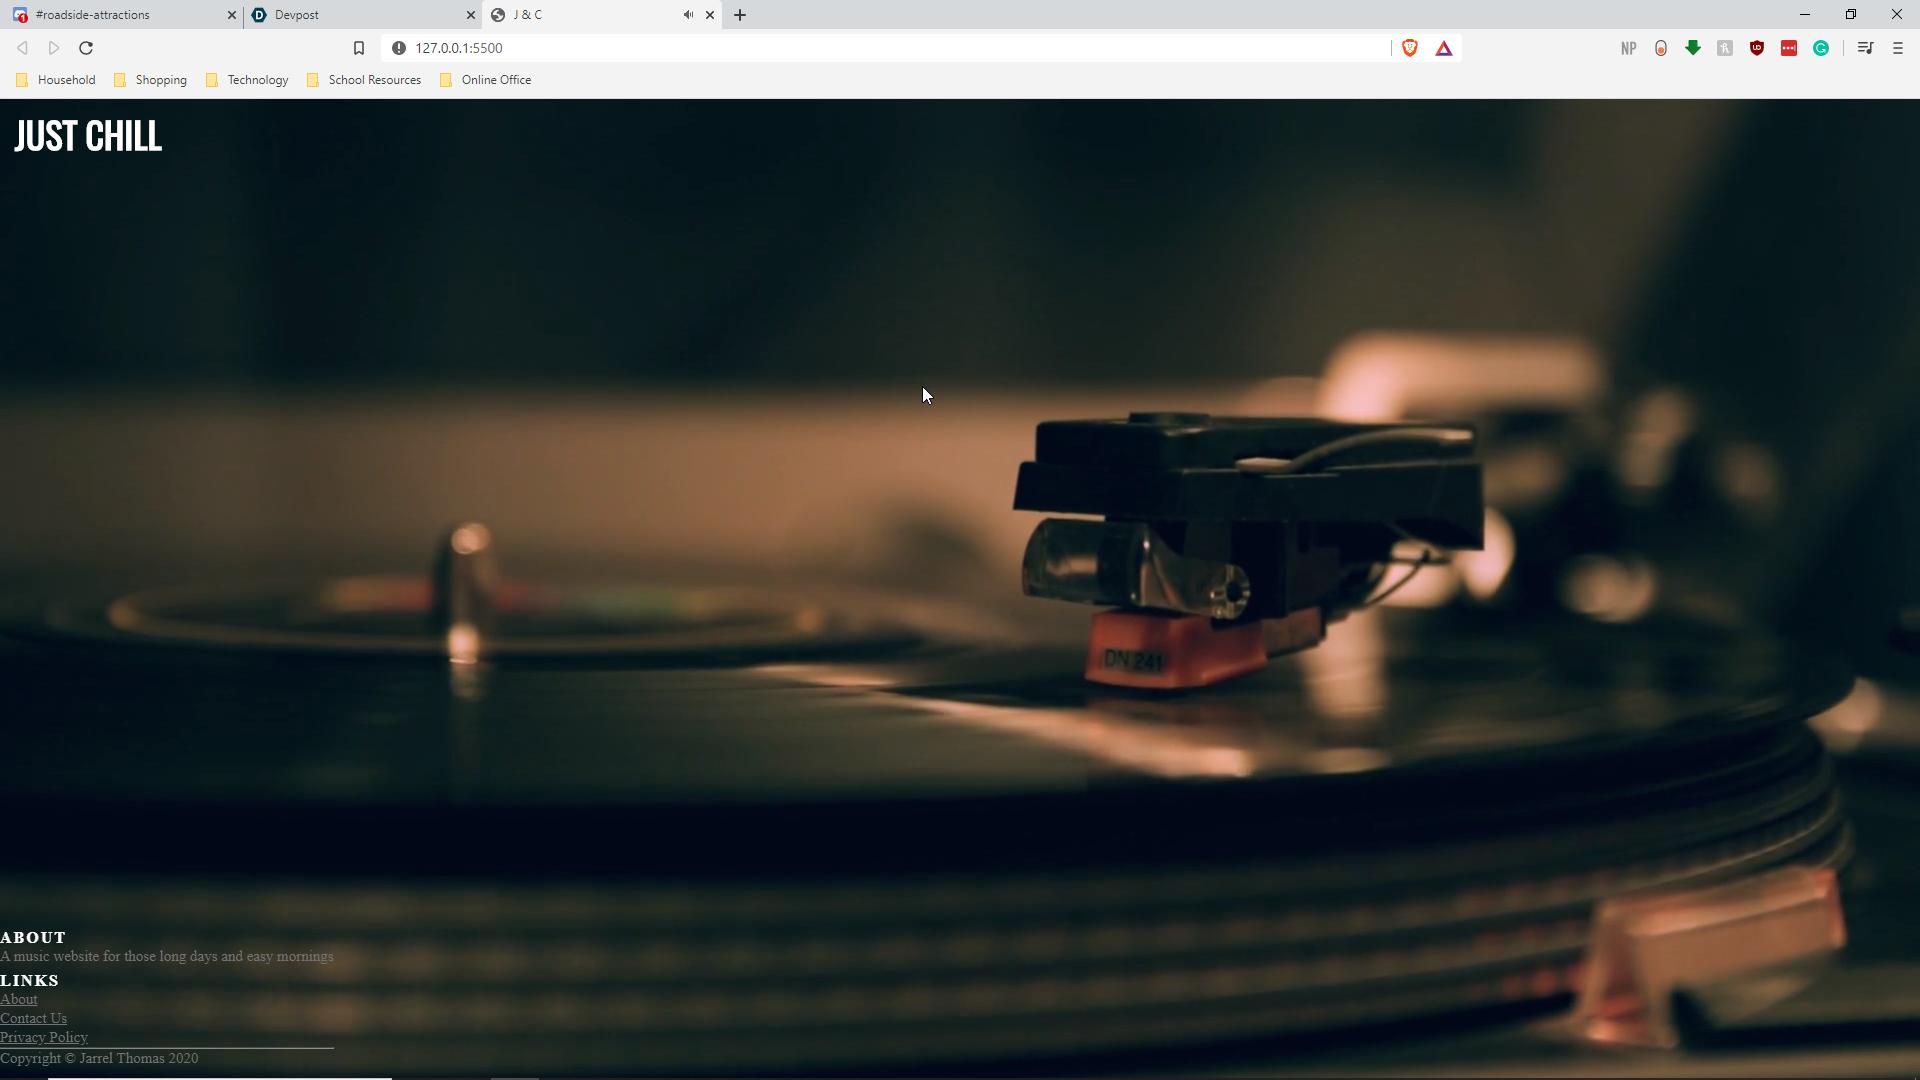
Task: Reload the current page
Action: coord(86,48)
